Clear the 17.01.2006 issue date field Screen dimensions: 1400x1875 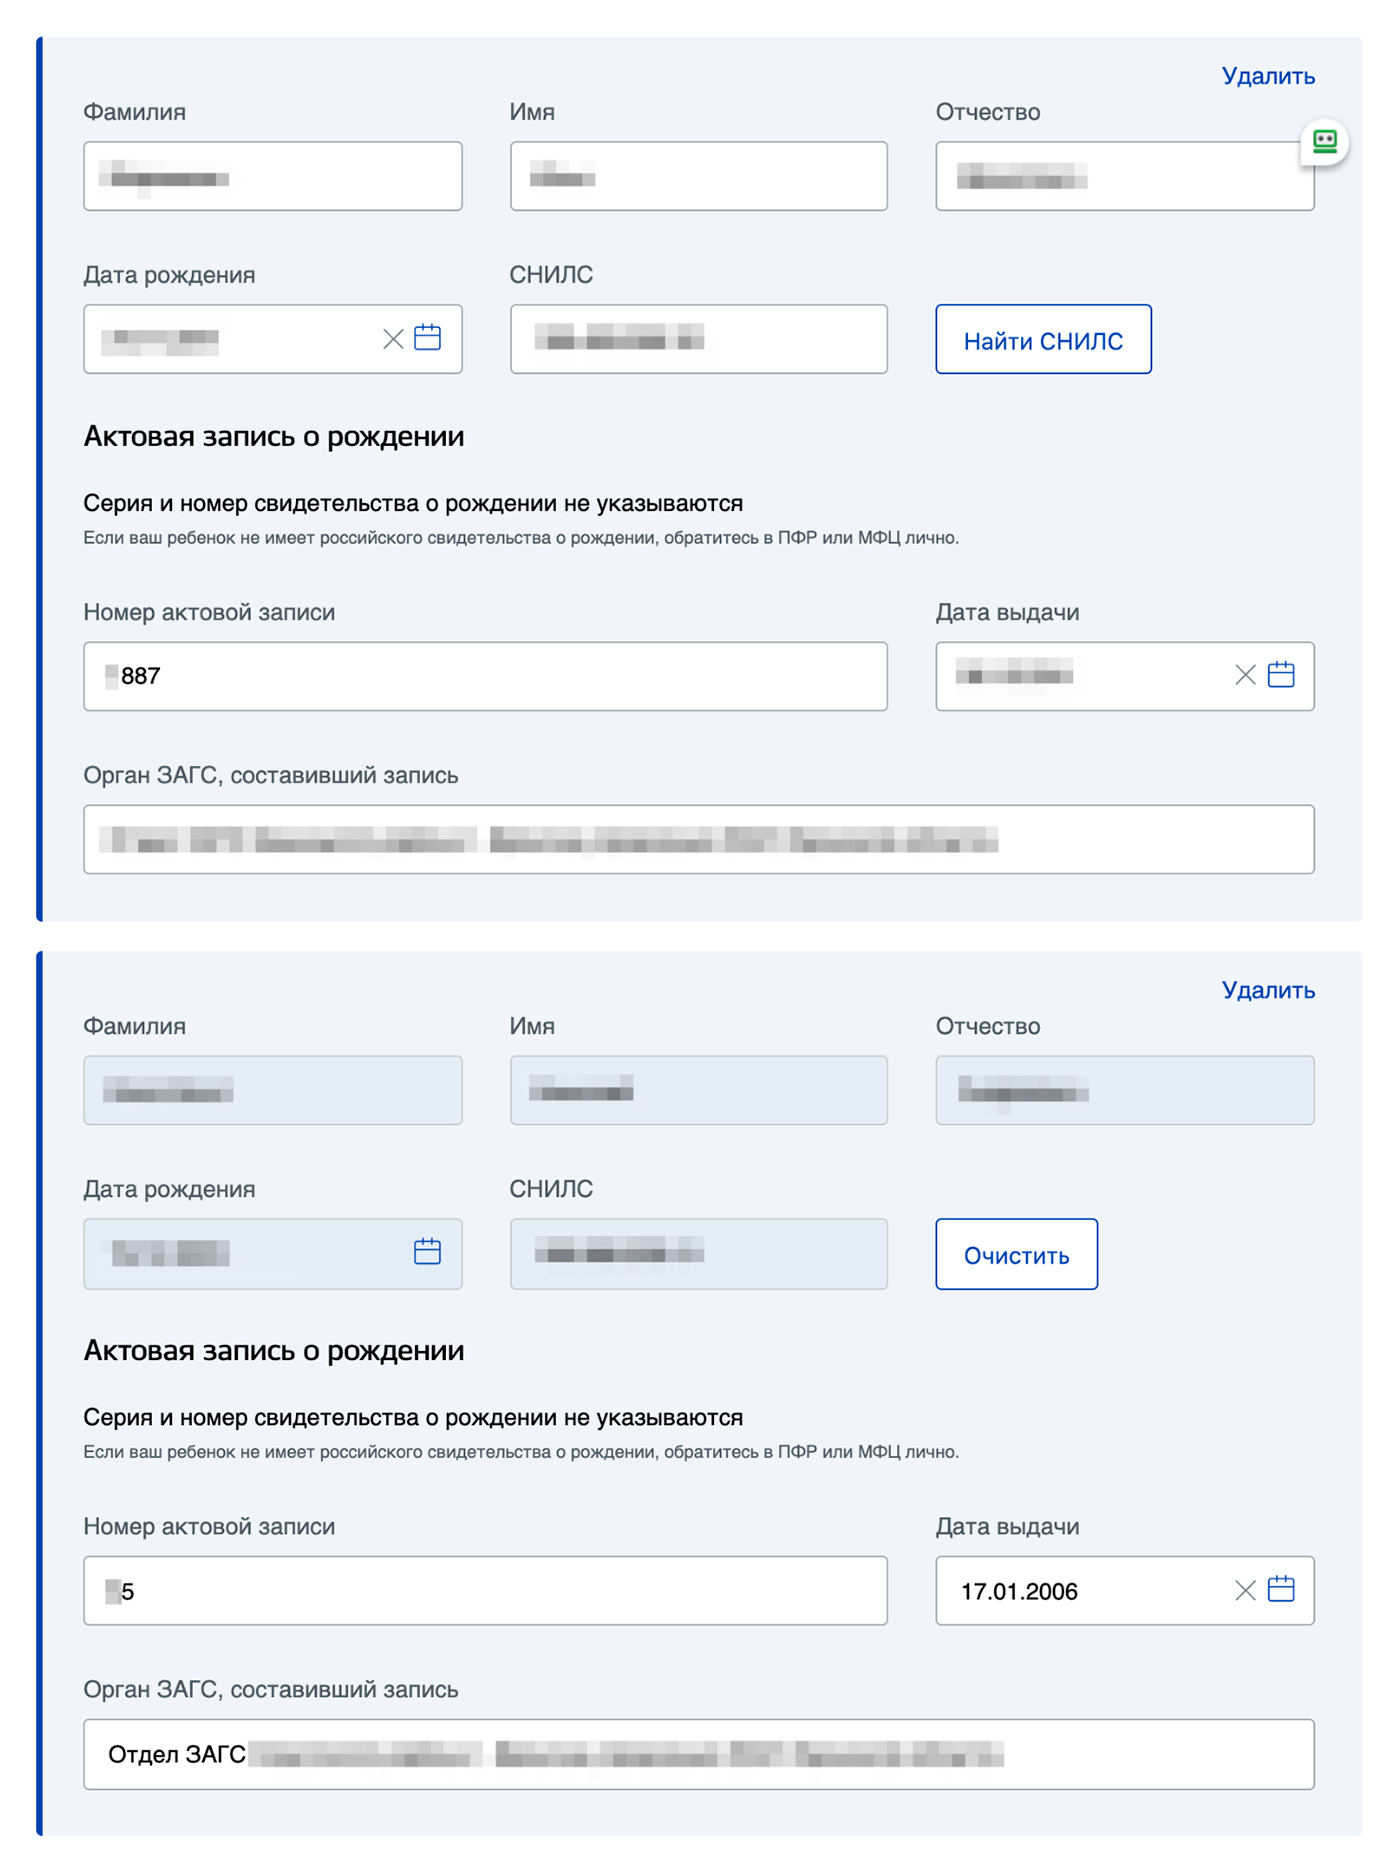tap(1245, 1590)
